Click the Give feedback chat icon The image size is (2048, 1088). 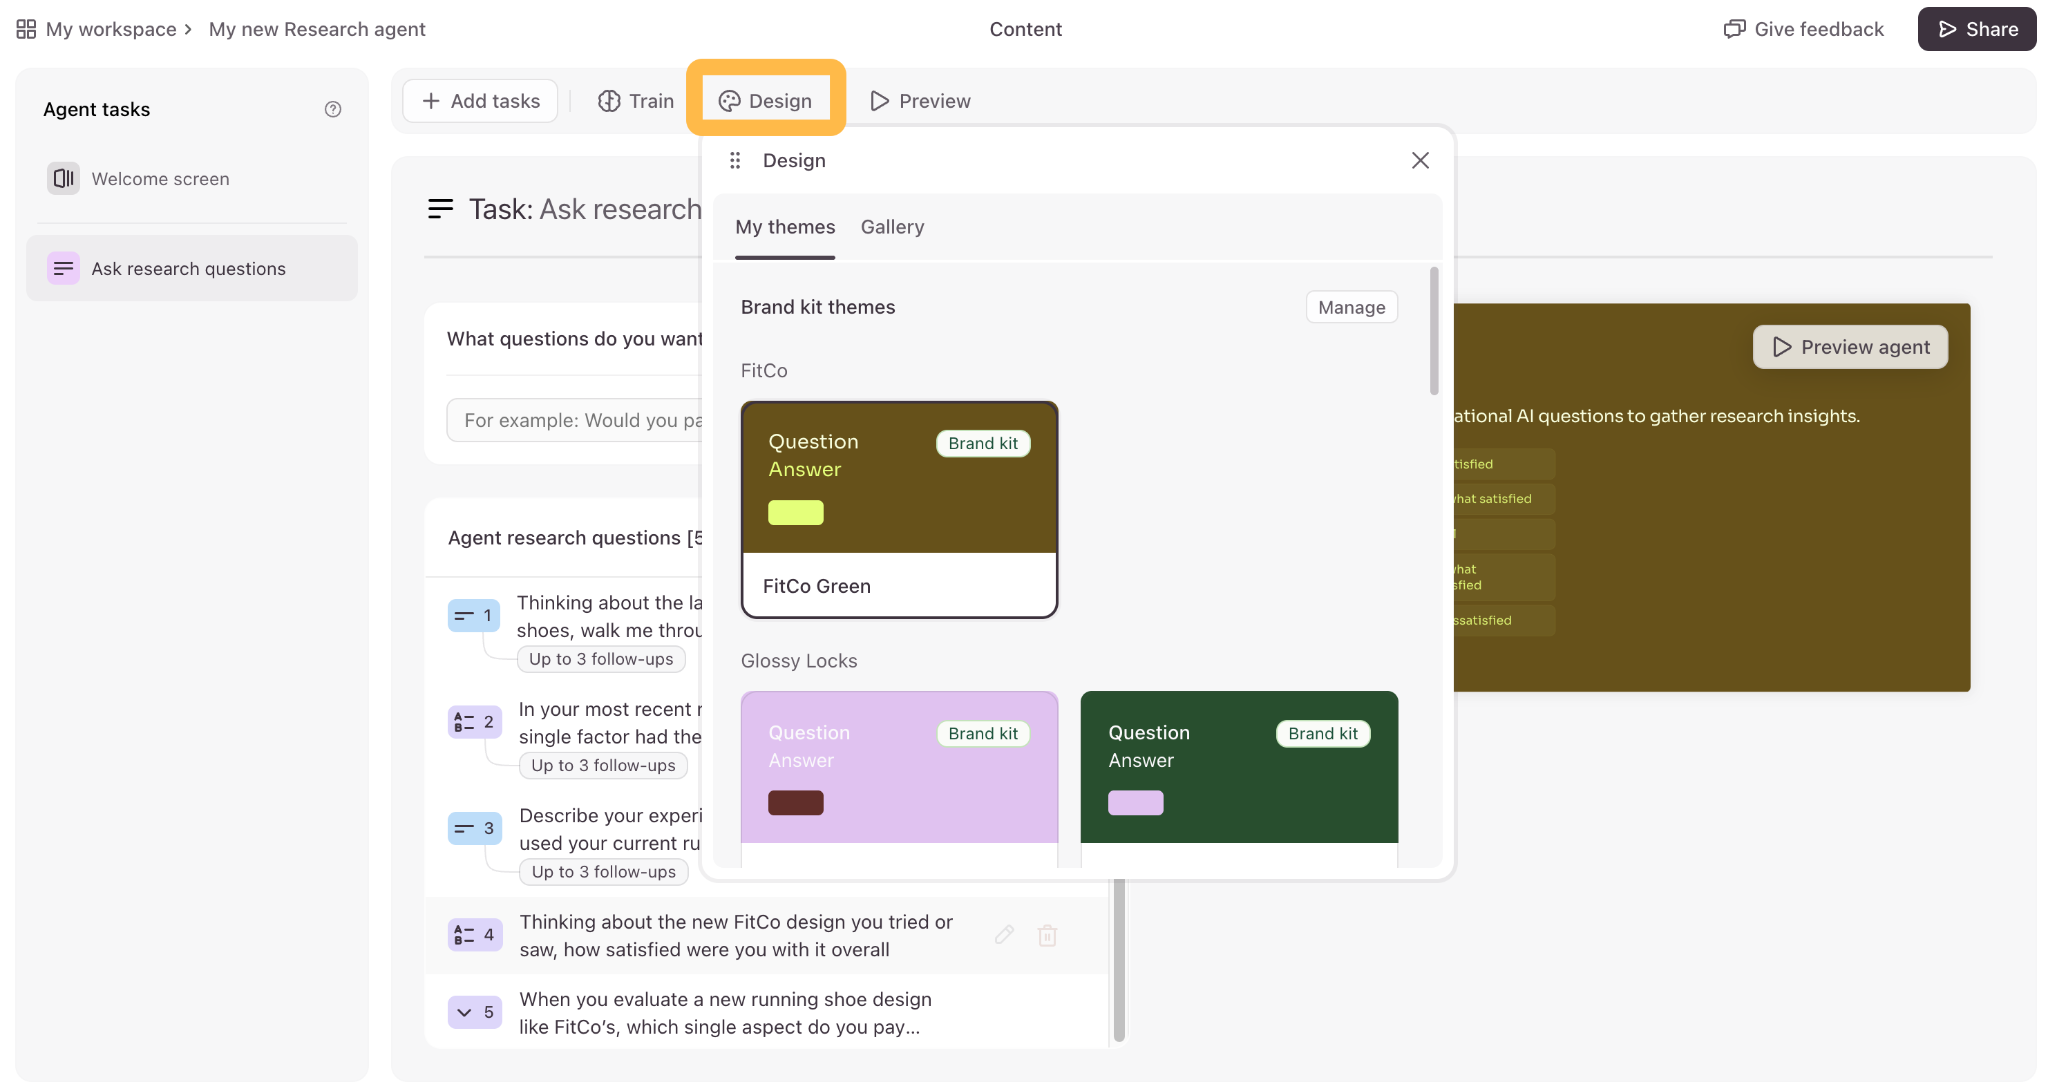(x=1734, y=29)
